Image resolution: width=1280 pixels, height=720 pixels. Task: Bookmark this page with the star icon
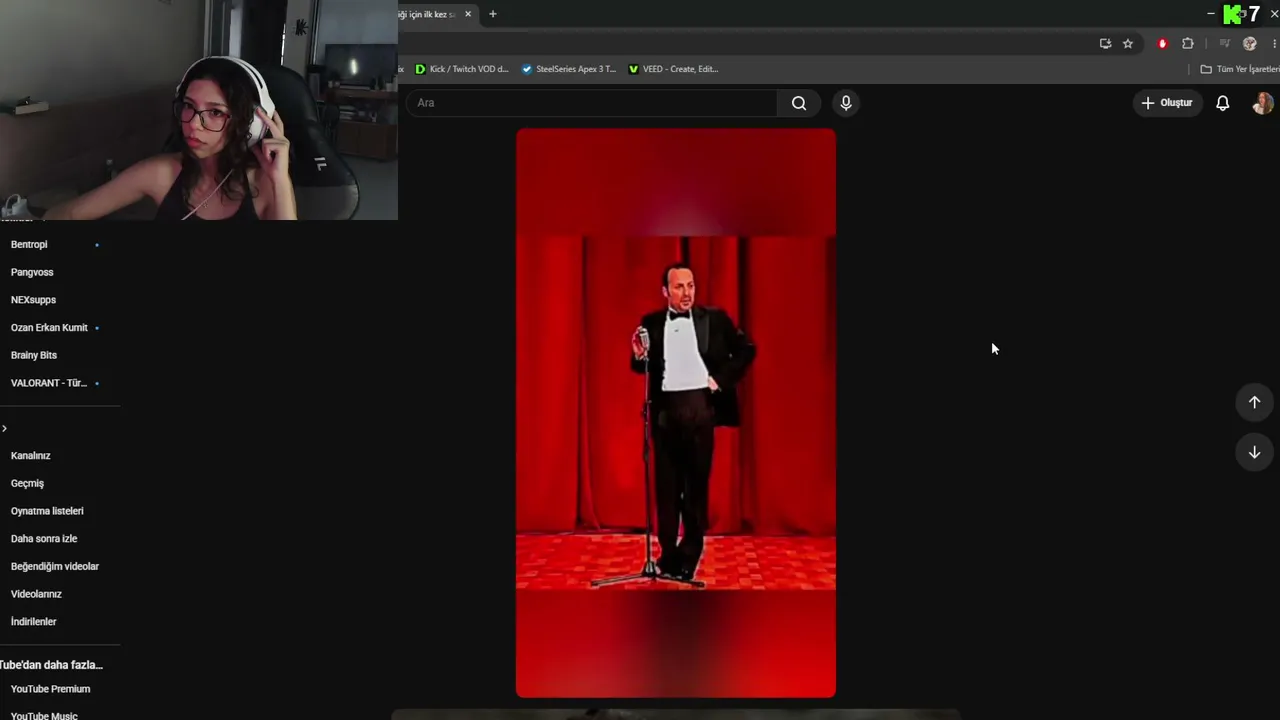pos(1128,44)
